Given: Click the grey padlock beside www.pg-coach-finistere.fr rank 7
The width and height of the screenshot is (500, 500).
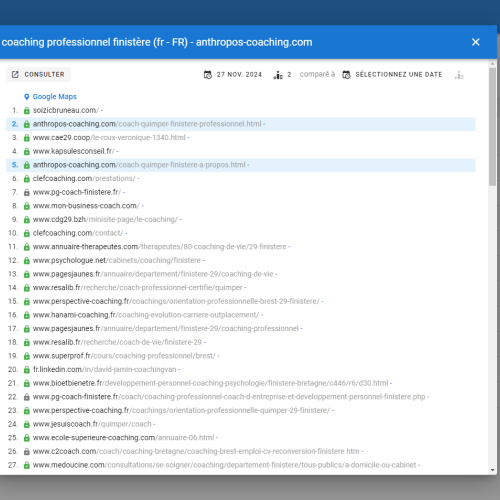Looking at the screenshot, I should point(27,192).
